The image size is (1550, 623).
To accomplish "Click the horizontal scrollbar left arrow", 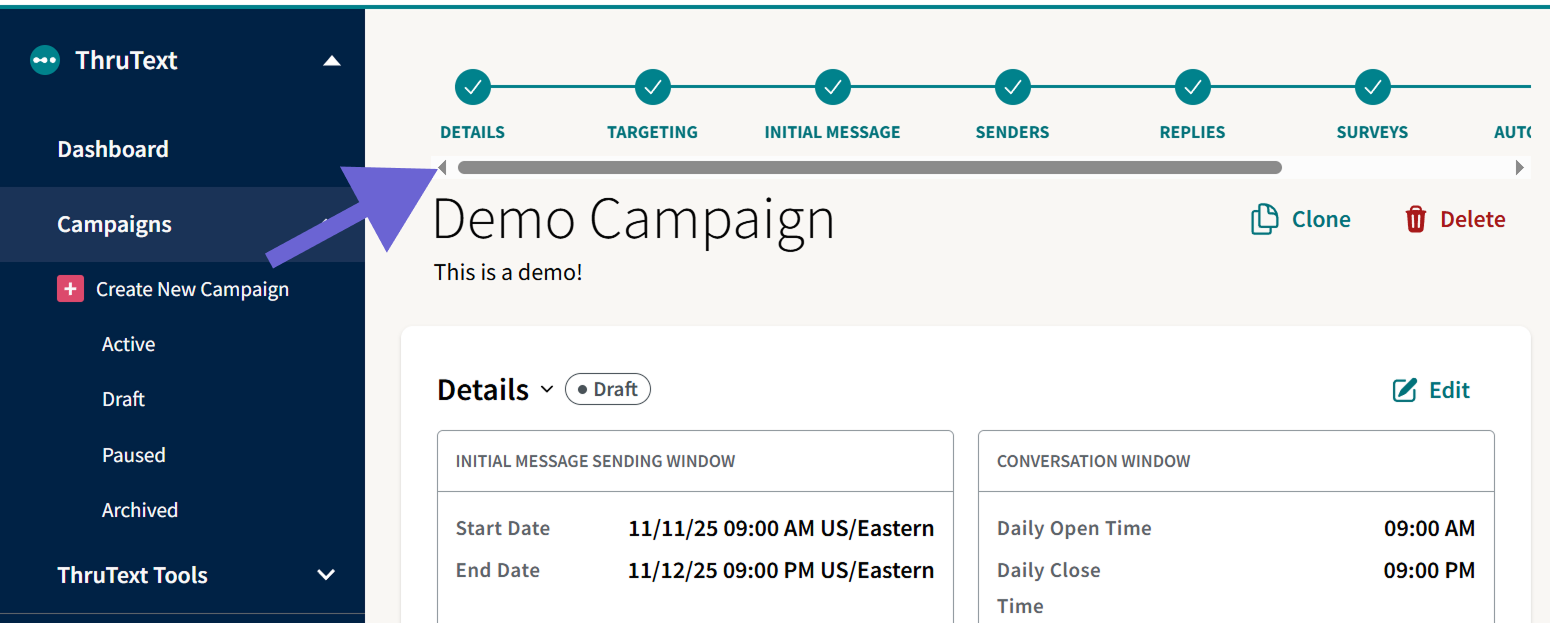I will (x=443, y=168).
